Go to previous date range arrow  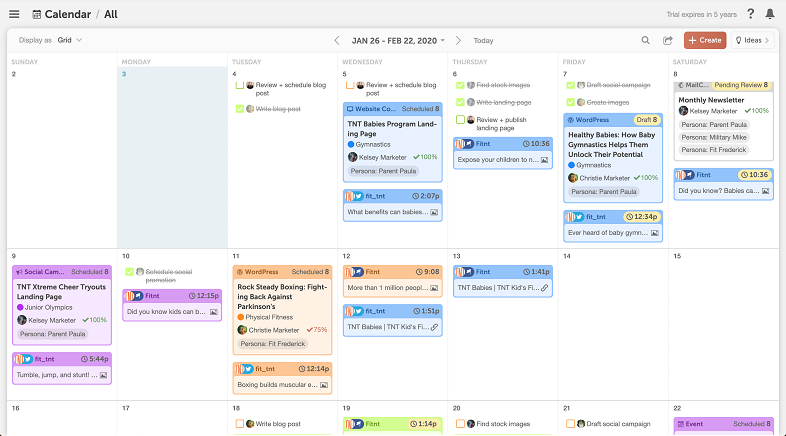(x=337, y=41)
